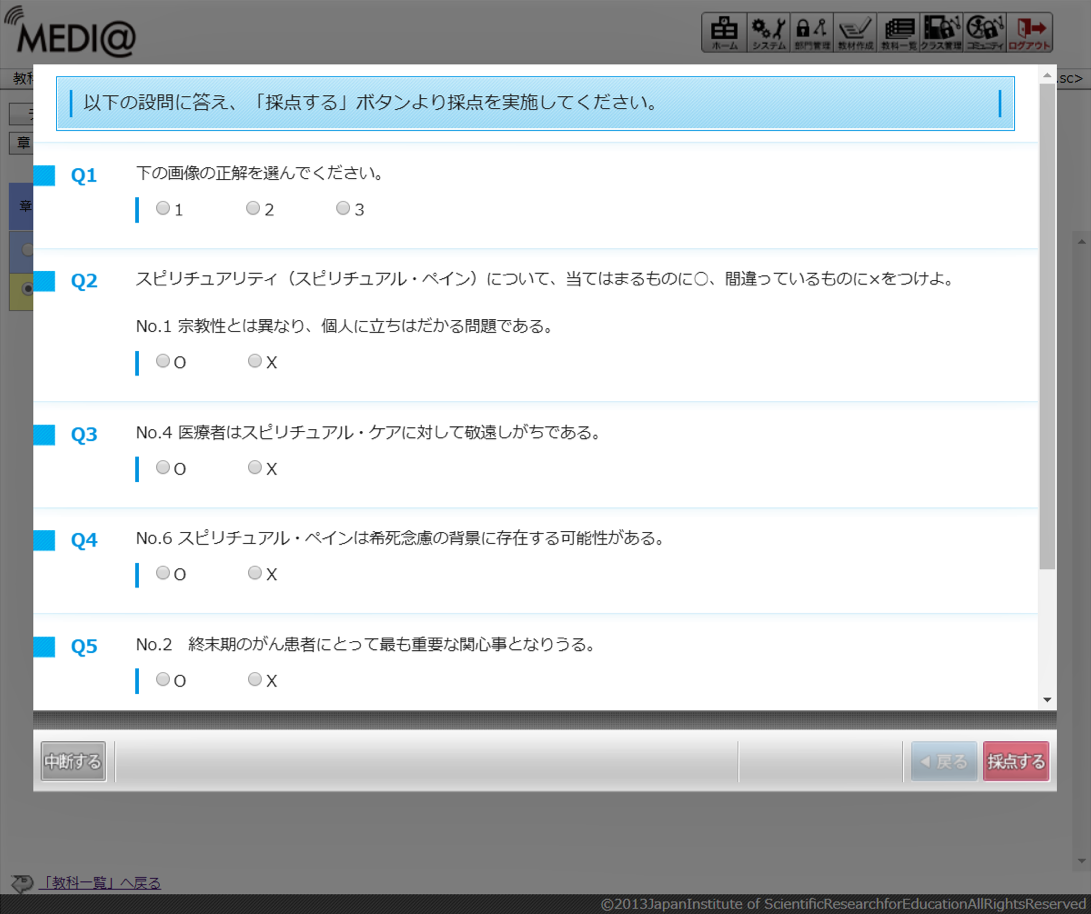
Task: Select answer 3 for Q1
Action: (x=343, y=208)
